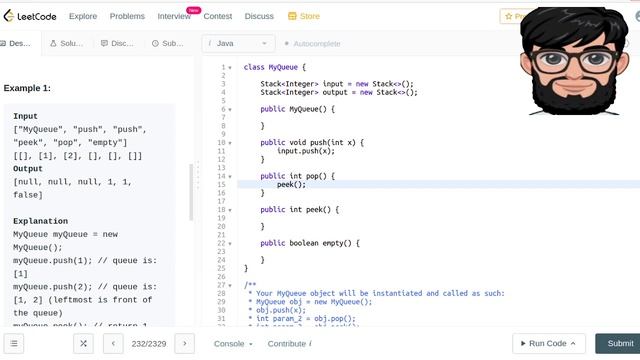Open the Explore menu item
Image resolution: width=640 pixels, height=360 pixels.
pyautogui.click(x=83, y=16)
